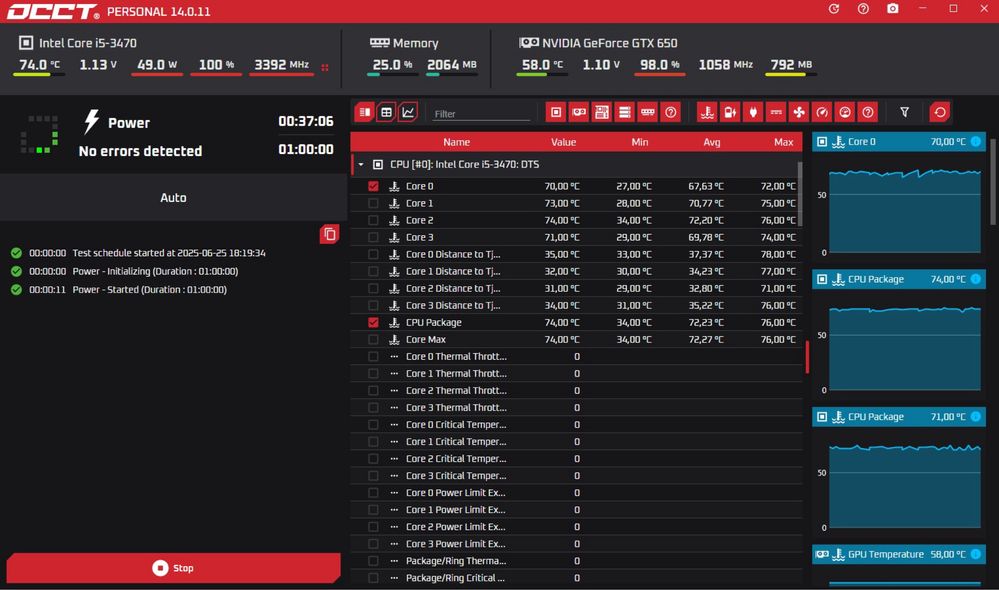Viewport: 999px width, 590px height.
Task: Toggle the usage load sensor type filter
Action: 845,113
